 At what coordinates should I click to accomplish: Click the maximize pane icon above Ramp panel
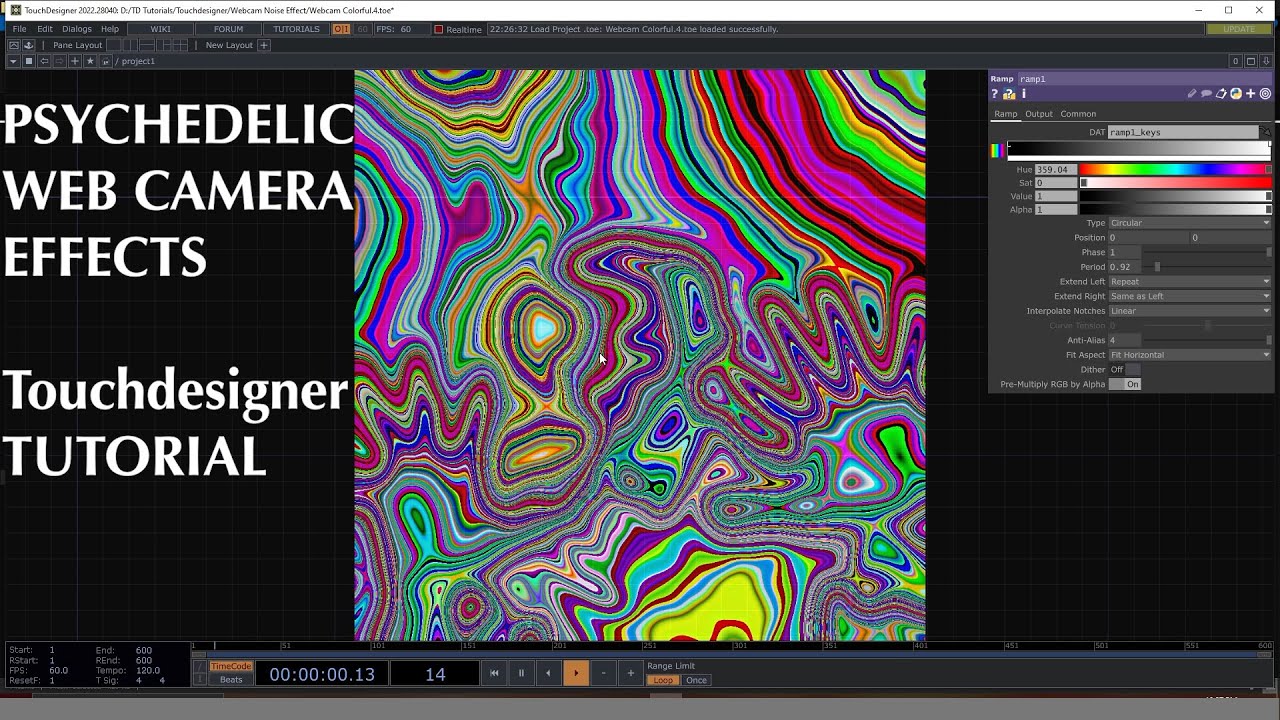(1251, 61)
